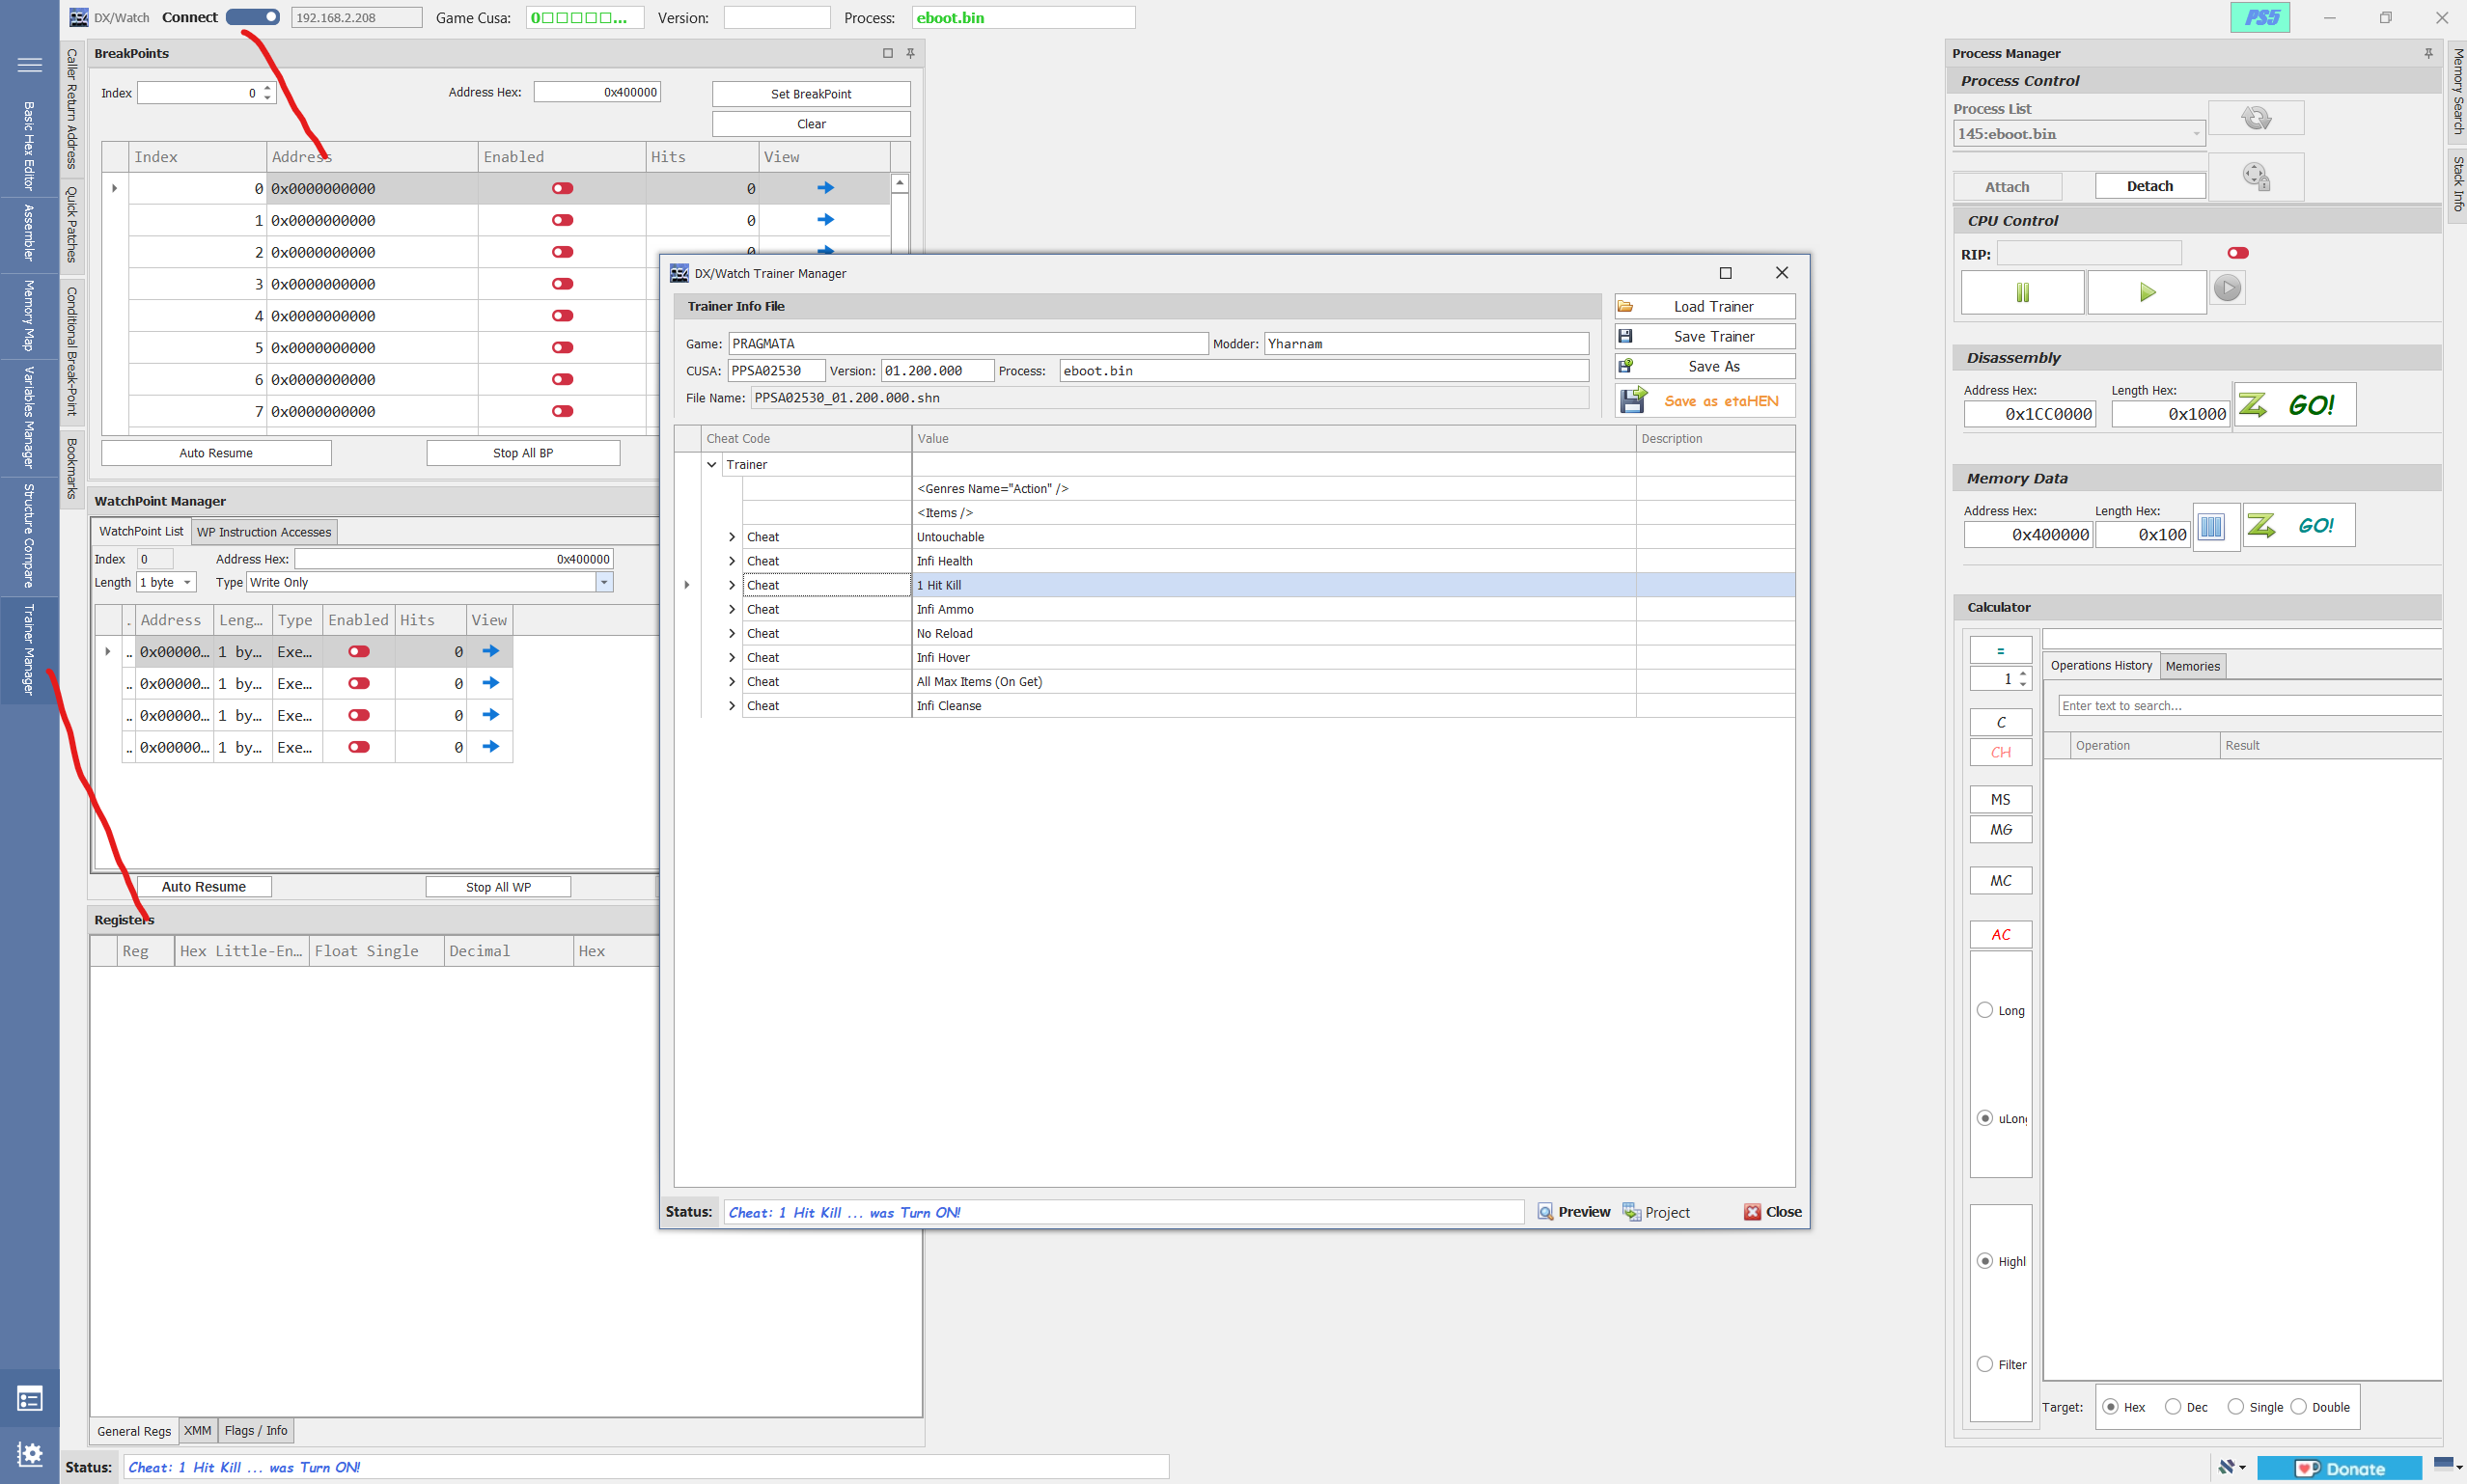Open the watchpoint Length dropdown
Screen dimensions: 2467x1484
[187, 582]
